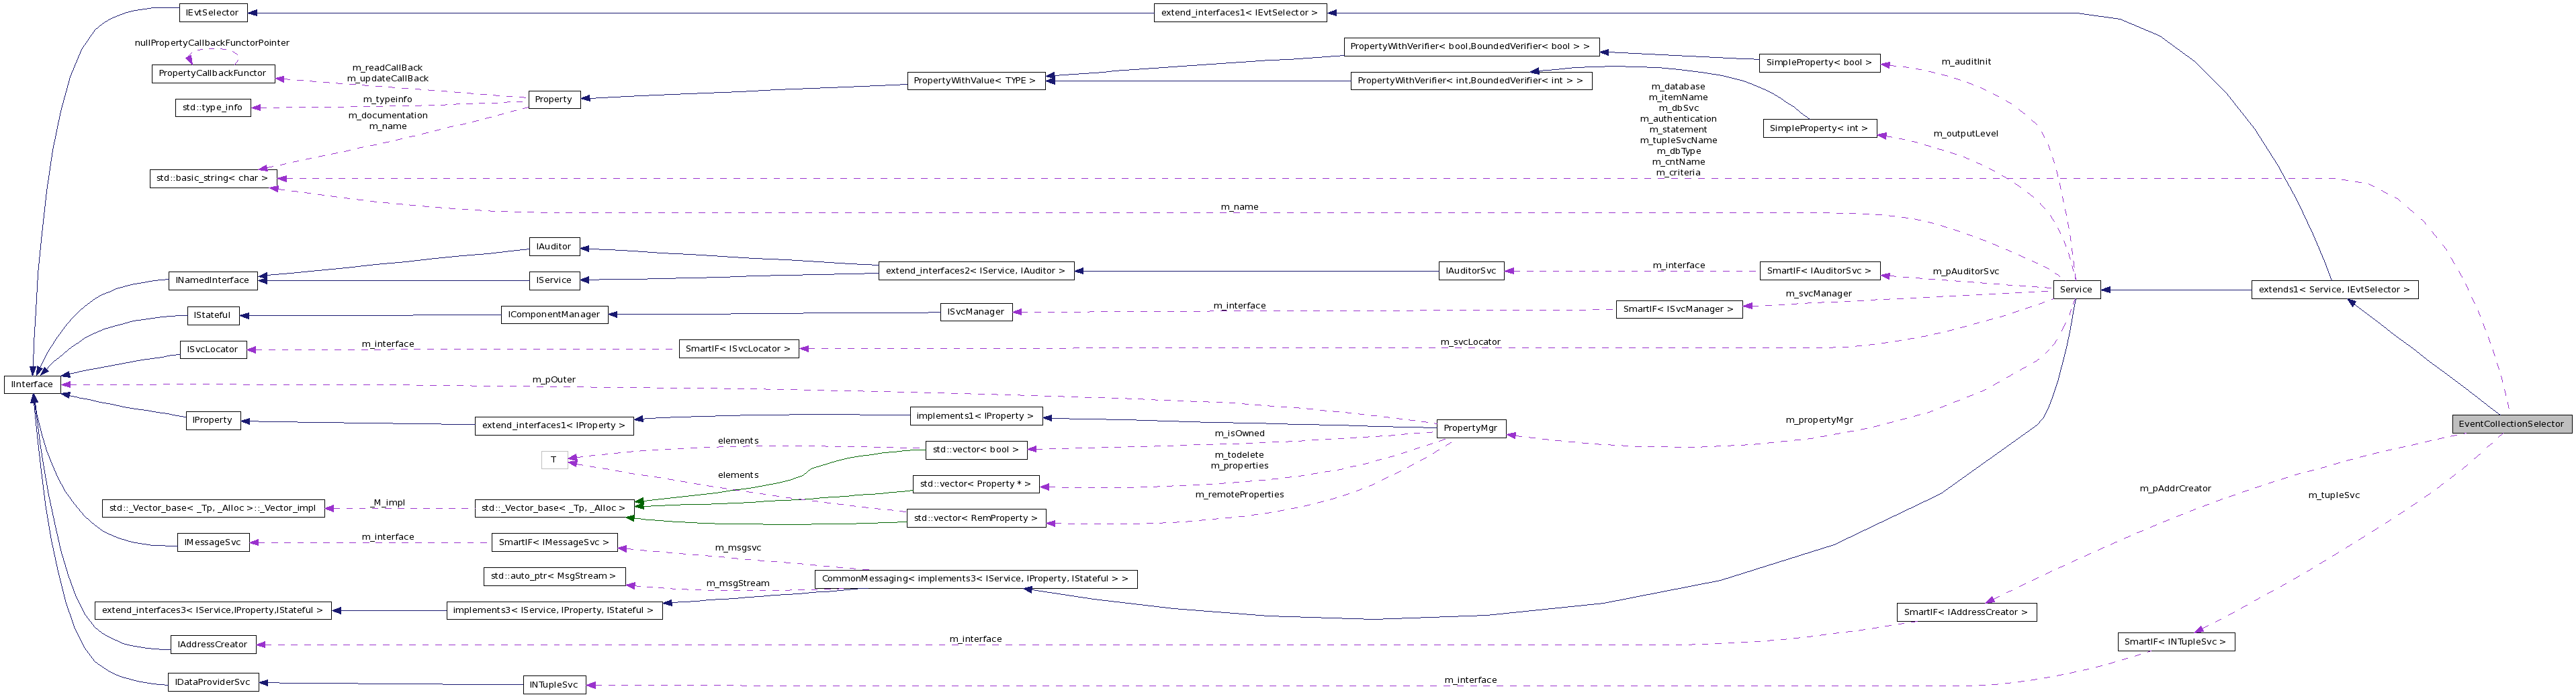Select the IAuditorSvc node
The image size is (2576, 697).
pos(1470,270)
